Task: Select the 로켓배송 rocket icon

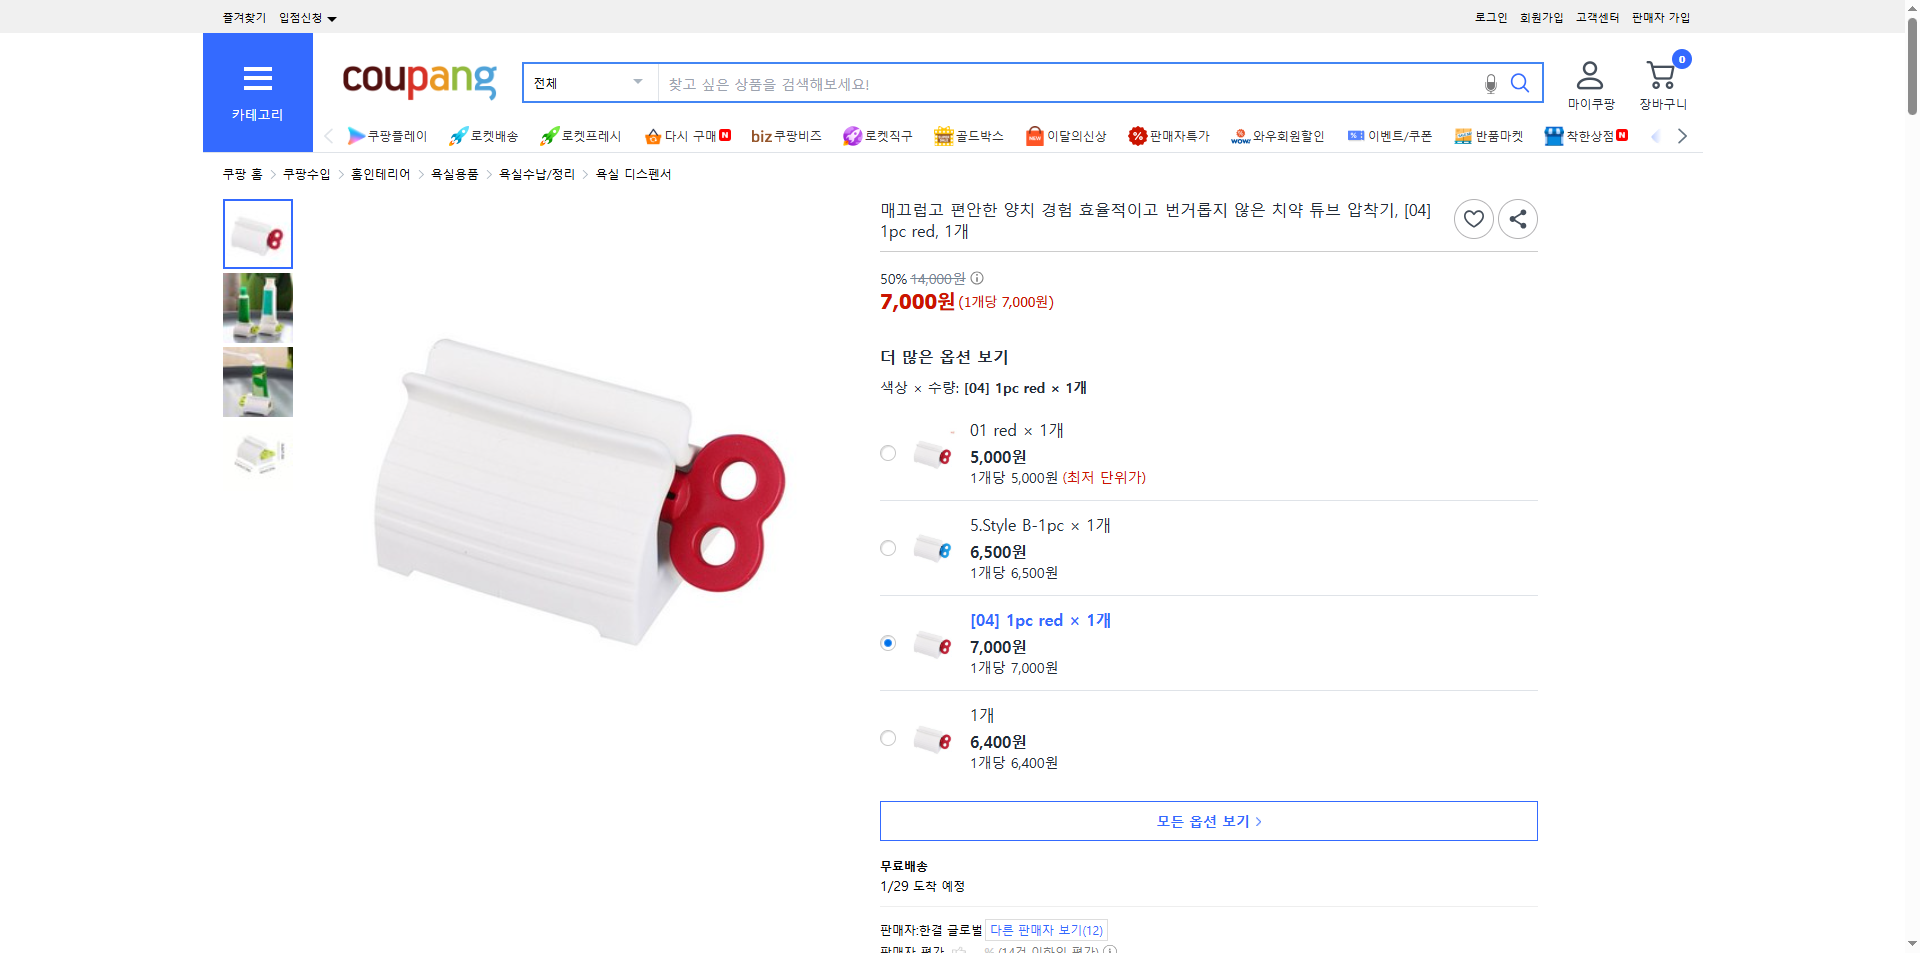Action: click(x=458, y=135)
